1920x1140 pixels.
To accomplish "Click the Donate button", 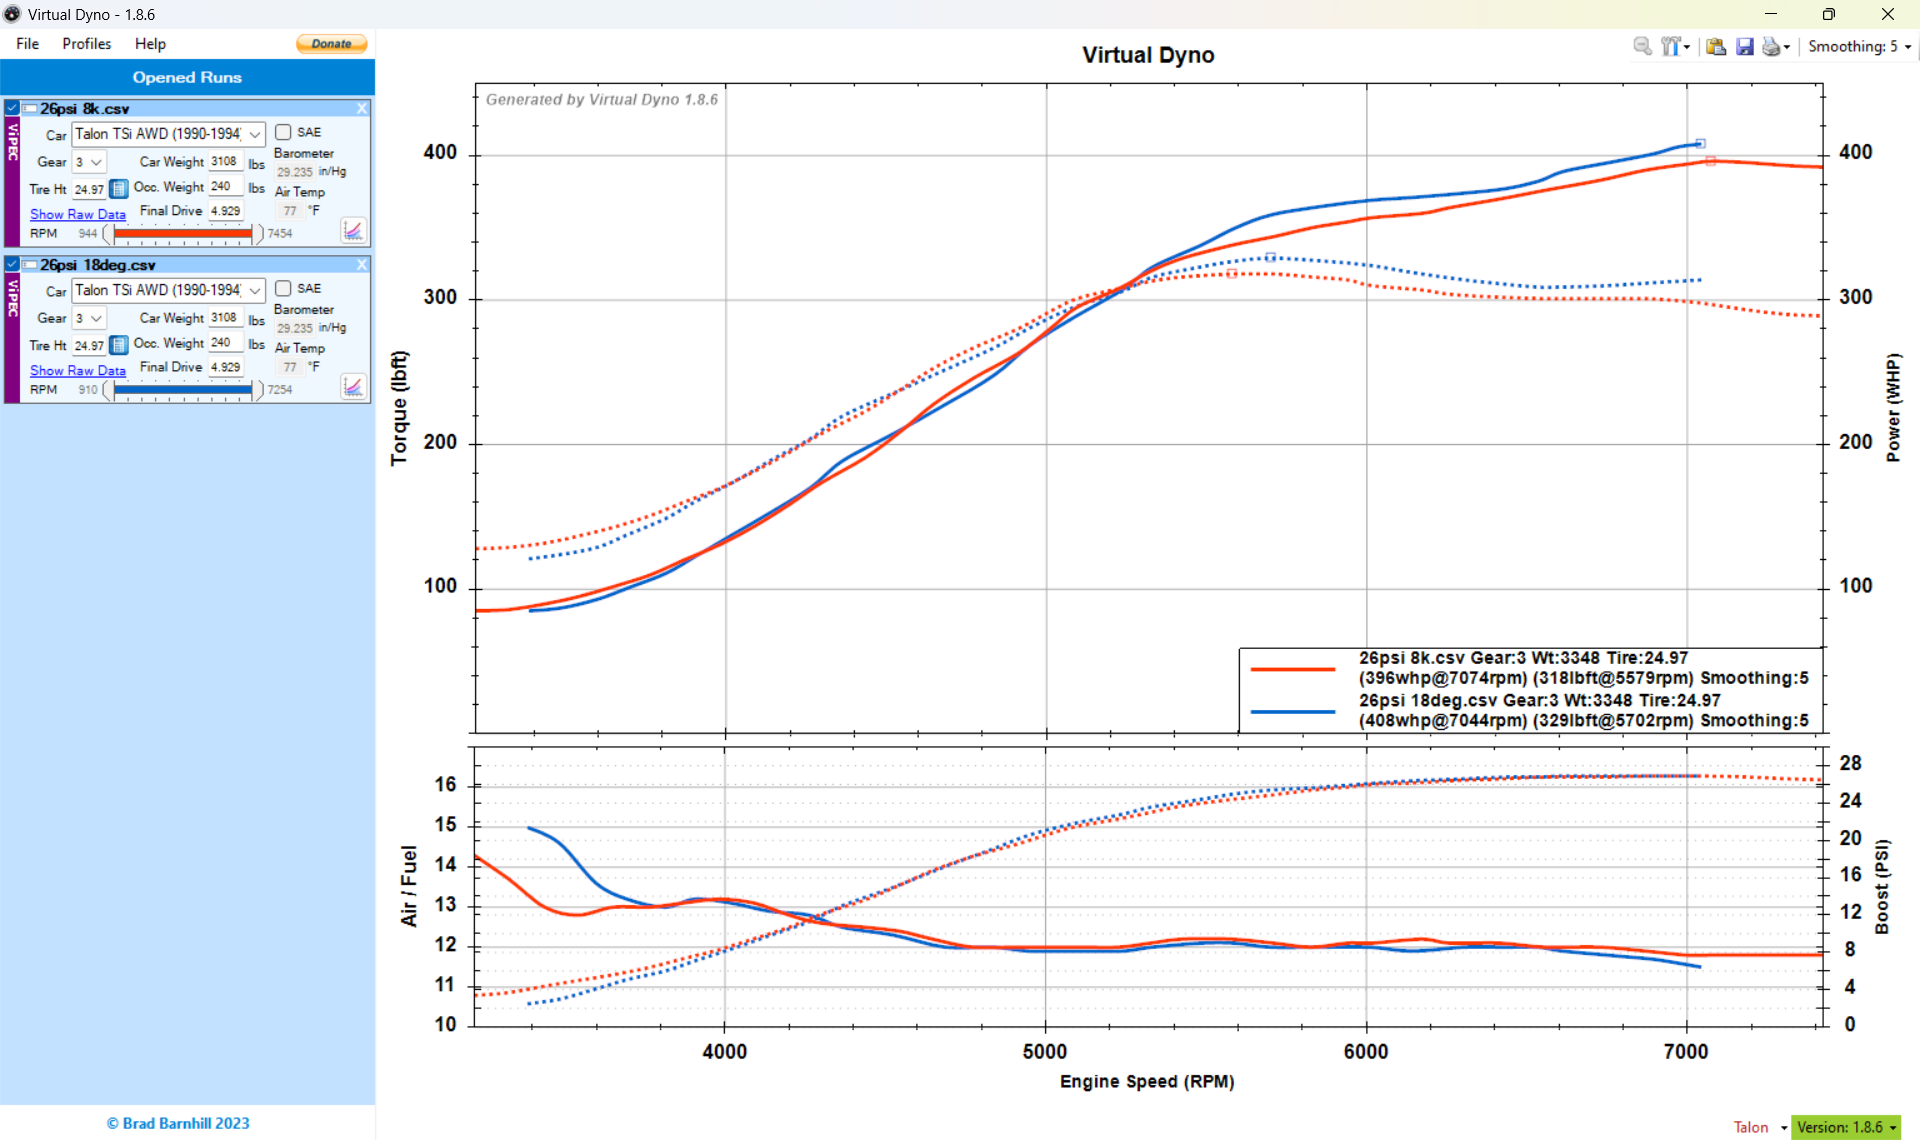I will (331, 44).
